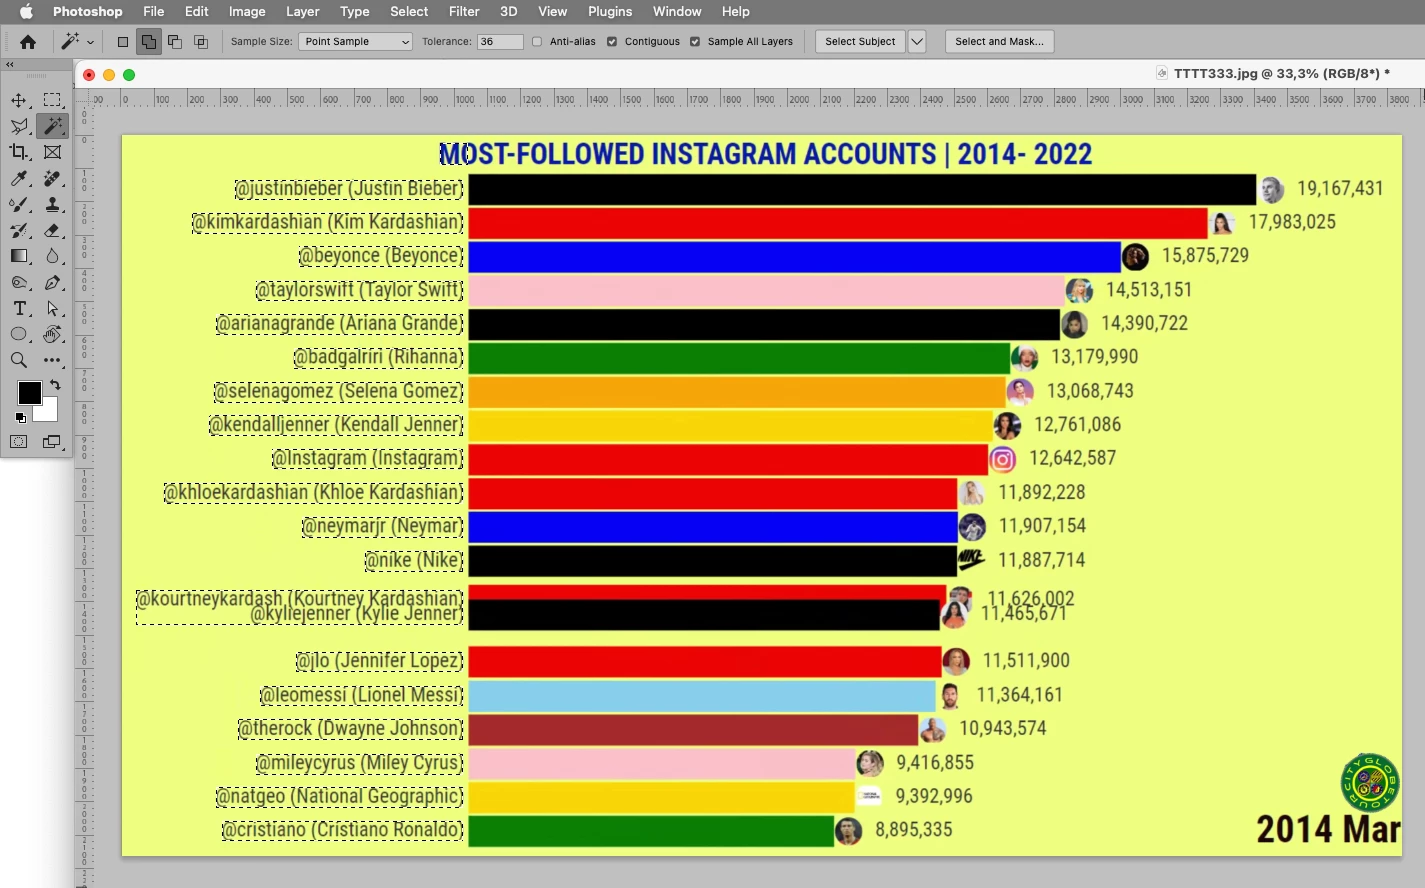Screen dimensions: 1425x888
Task: Click the @nike black bar in the image
Action: [x=712, y=560]
